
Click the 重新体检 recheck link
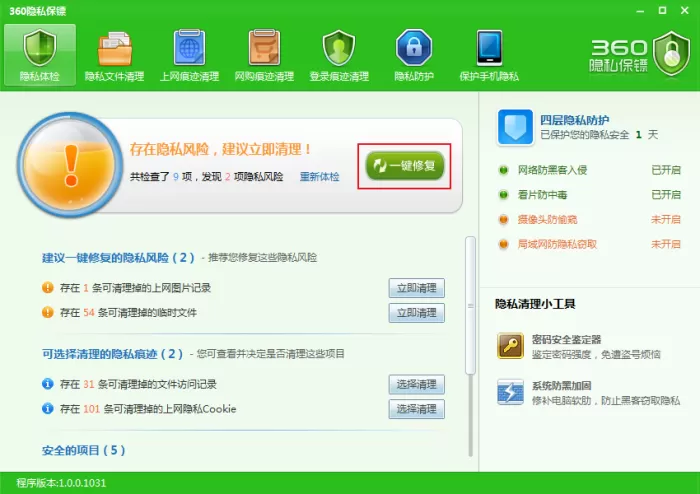pyautogui.click(x=319, y=177)
